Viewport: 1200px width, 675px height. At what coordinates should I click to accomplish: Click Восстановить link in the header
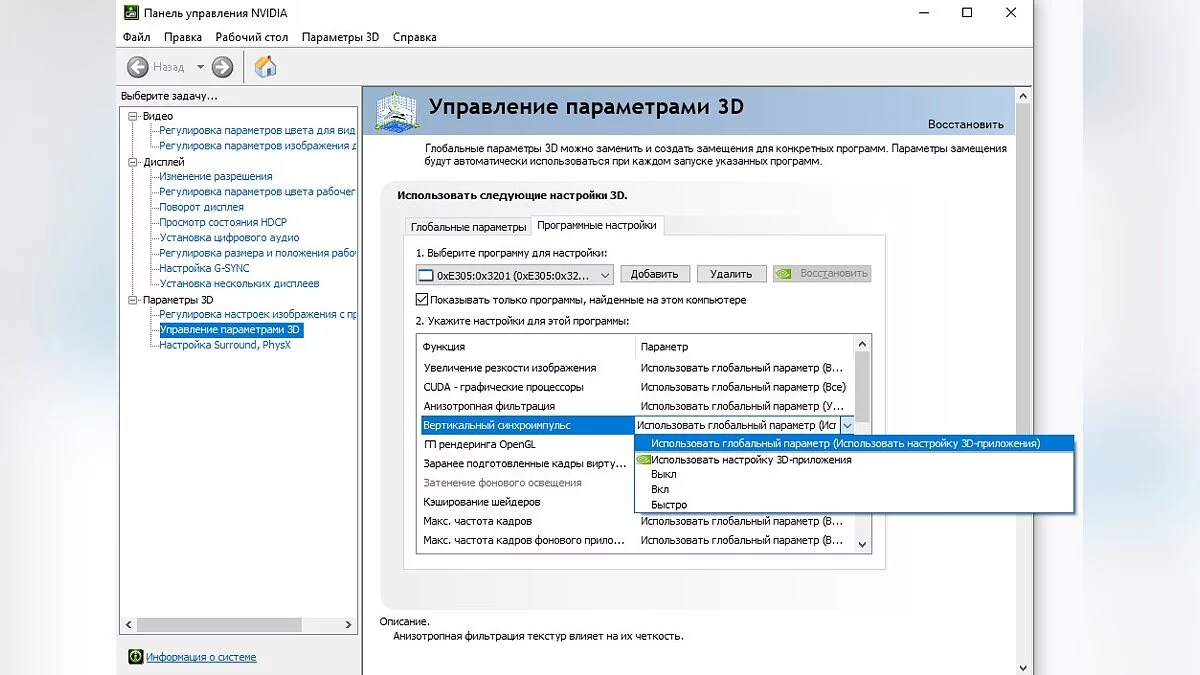[965, 125]
